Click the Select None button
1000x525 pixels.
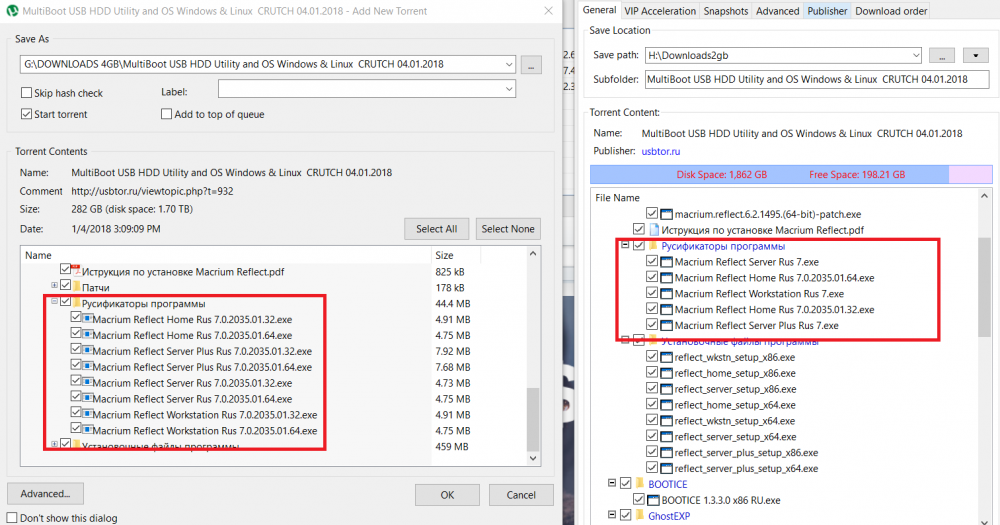point(508,229)
